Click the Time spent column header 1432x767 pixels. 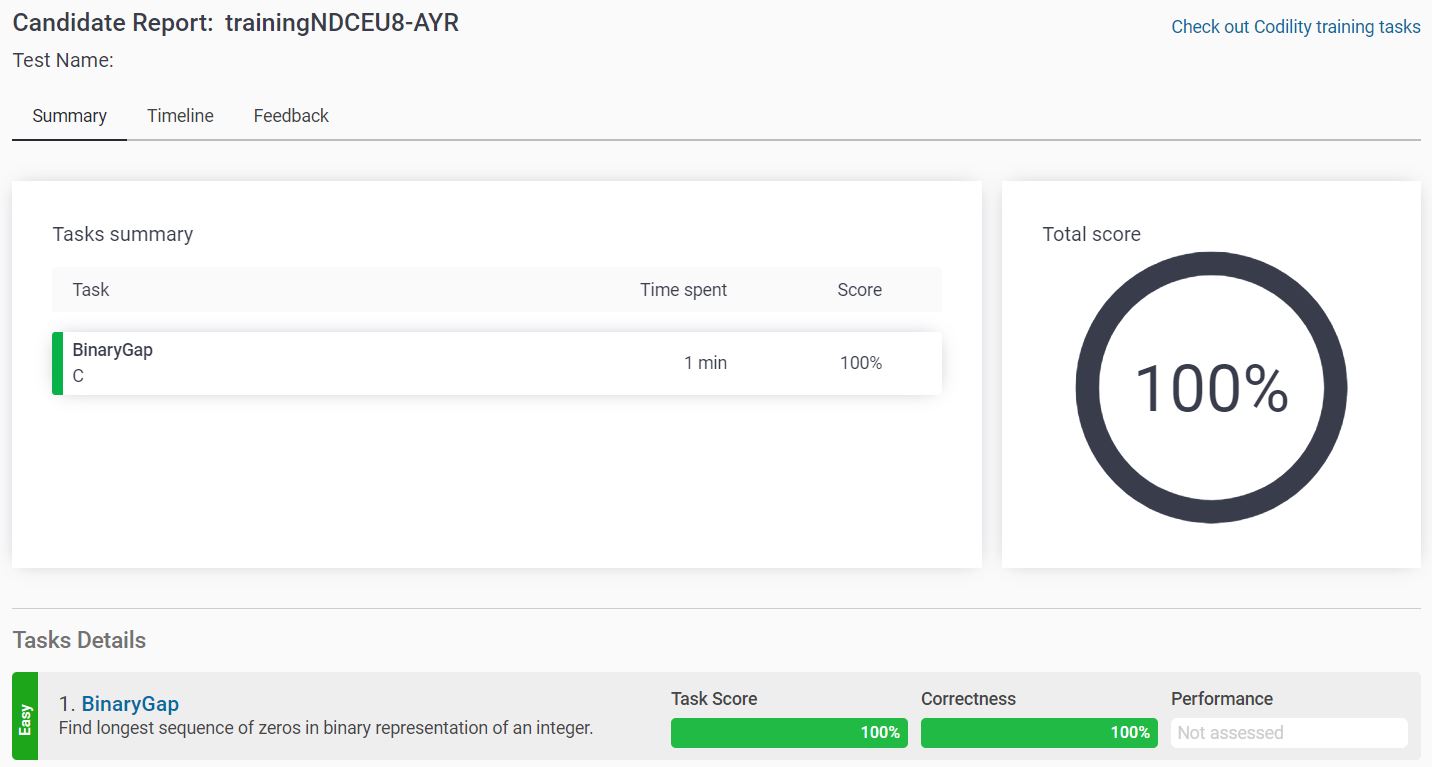(683, 290)
